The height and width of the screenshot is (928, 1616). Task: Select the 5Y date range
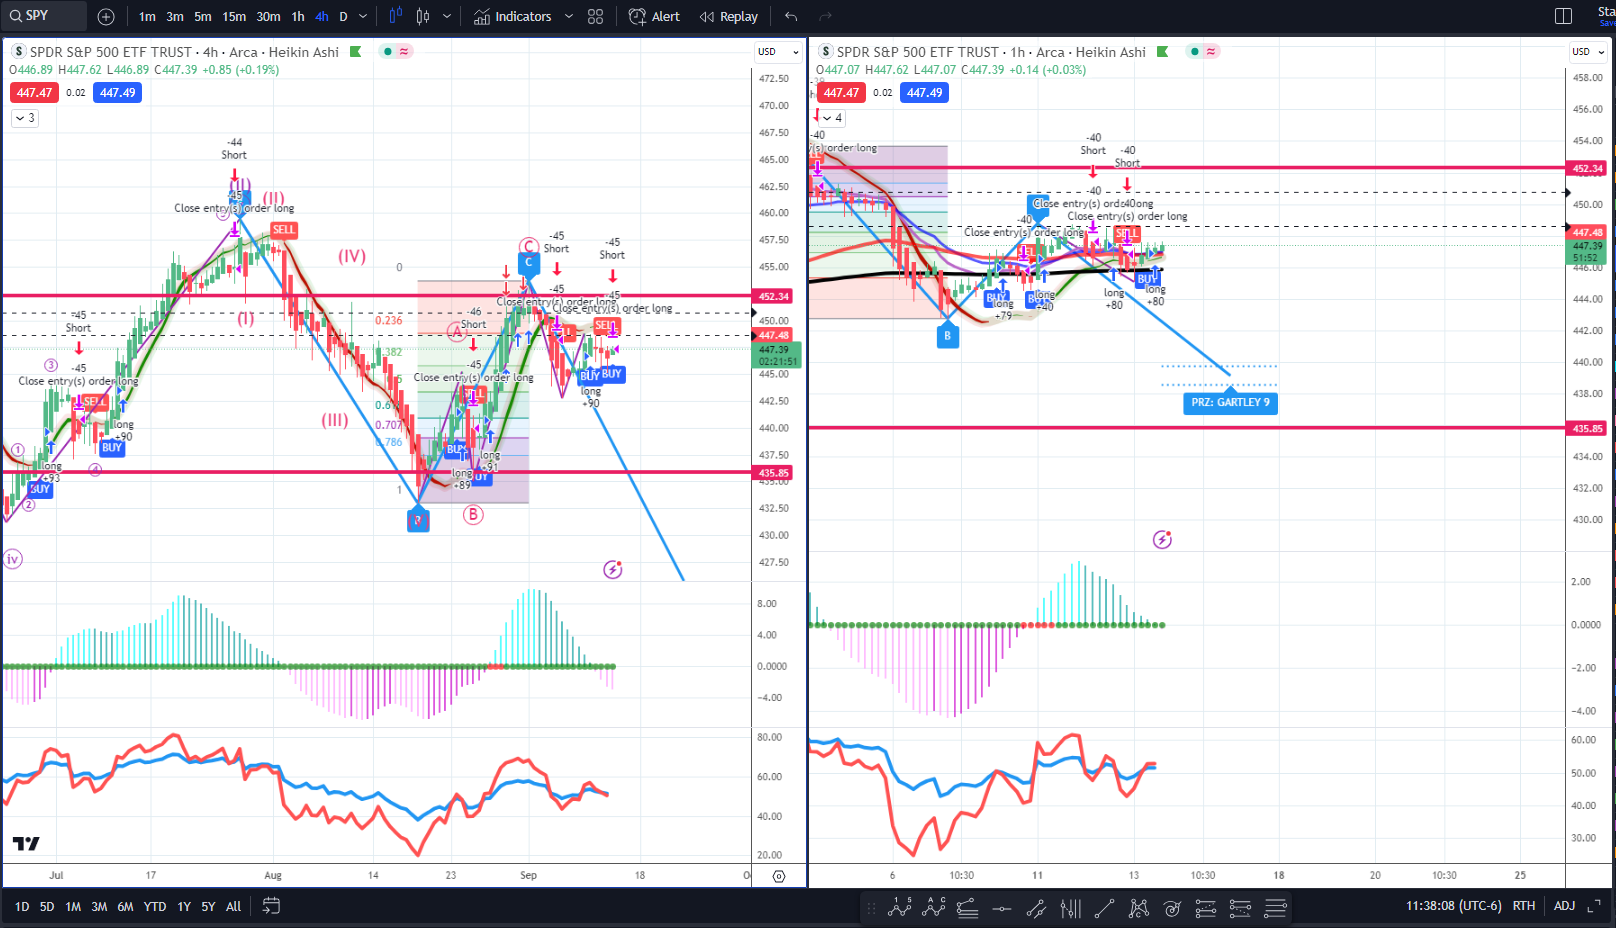tap(208, 907)
